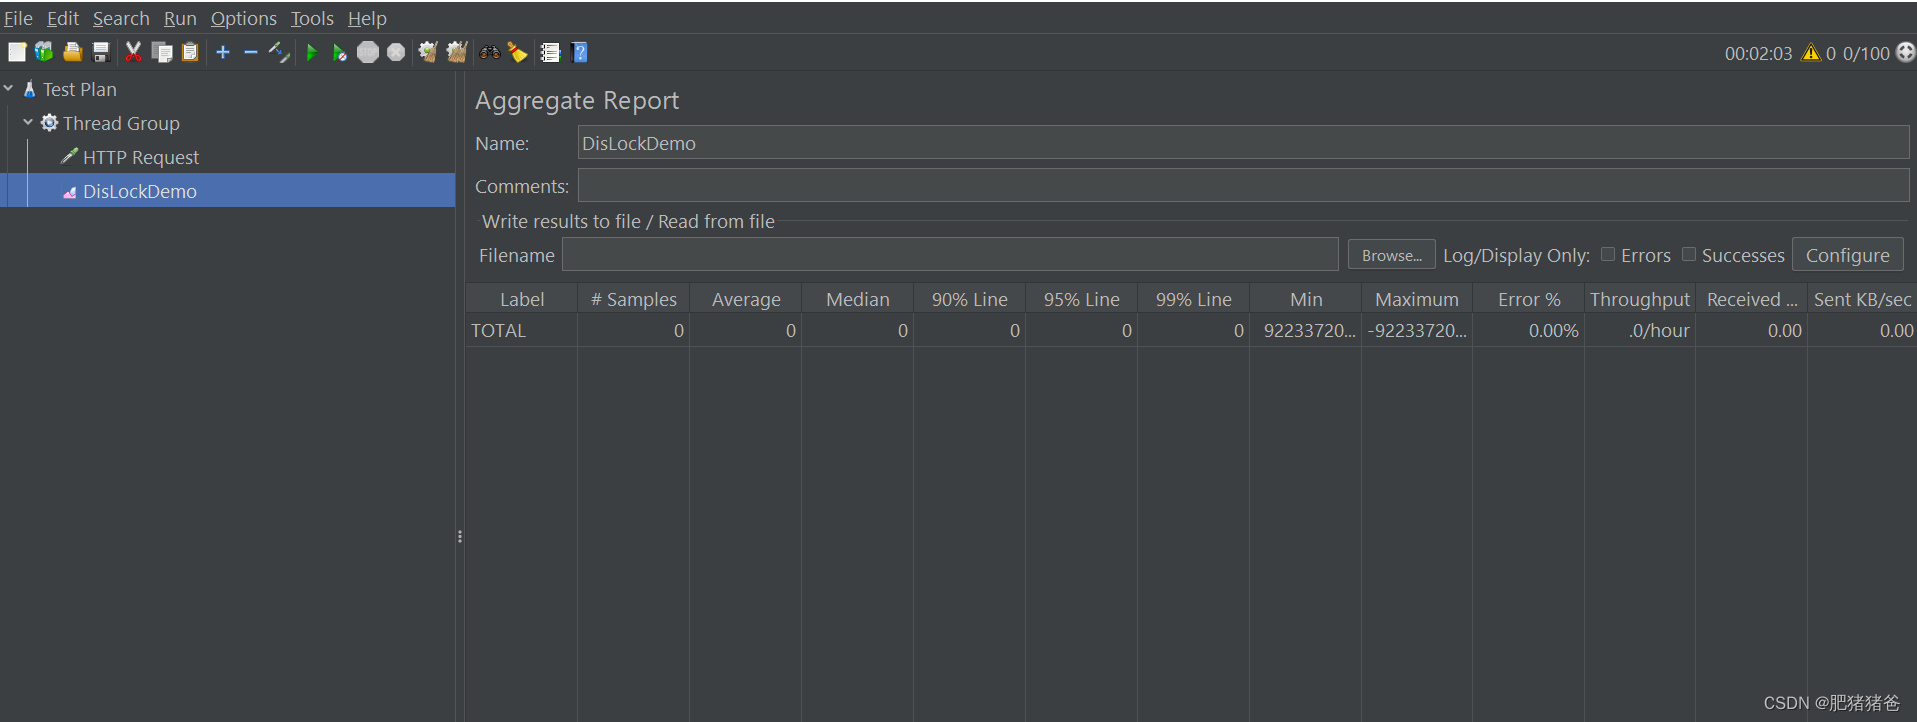Click the Name field containing DisLockDemo
This screenshot has width=1917, height=722.
(x=1243, y=143)
